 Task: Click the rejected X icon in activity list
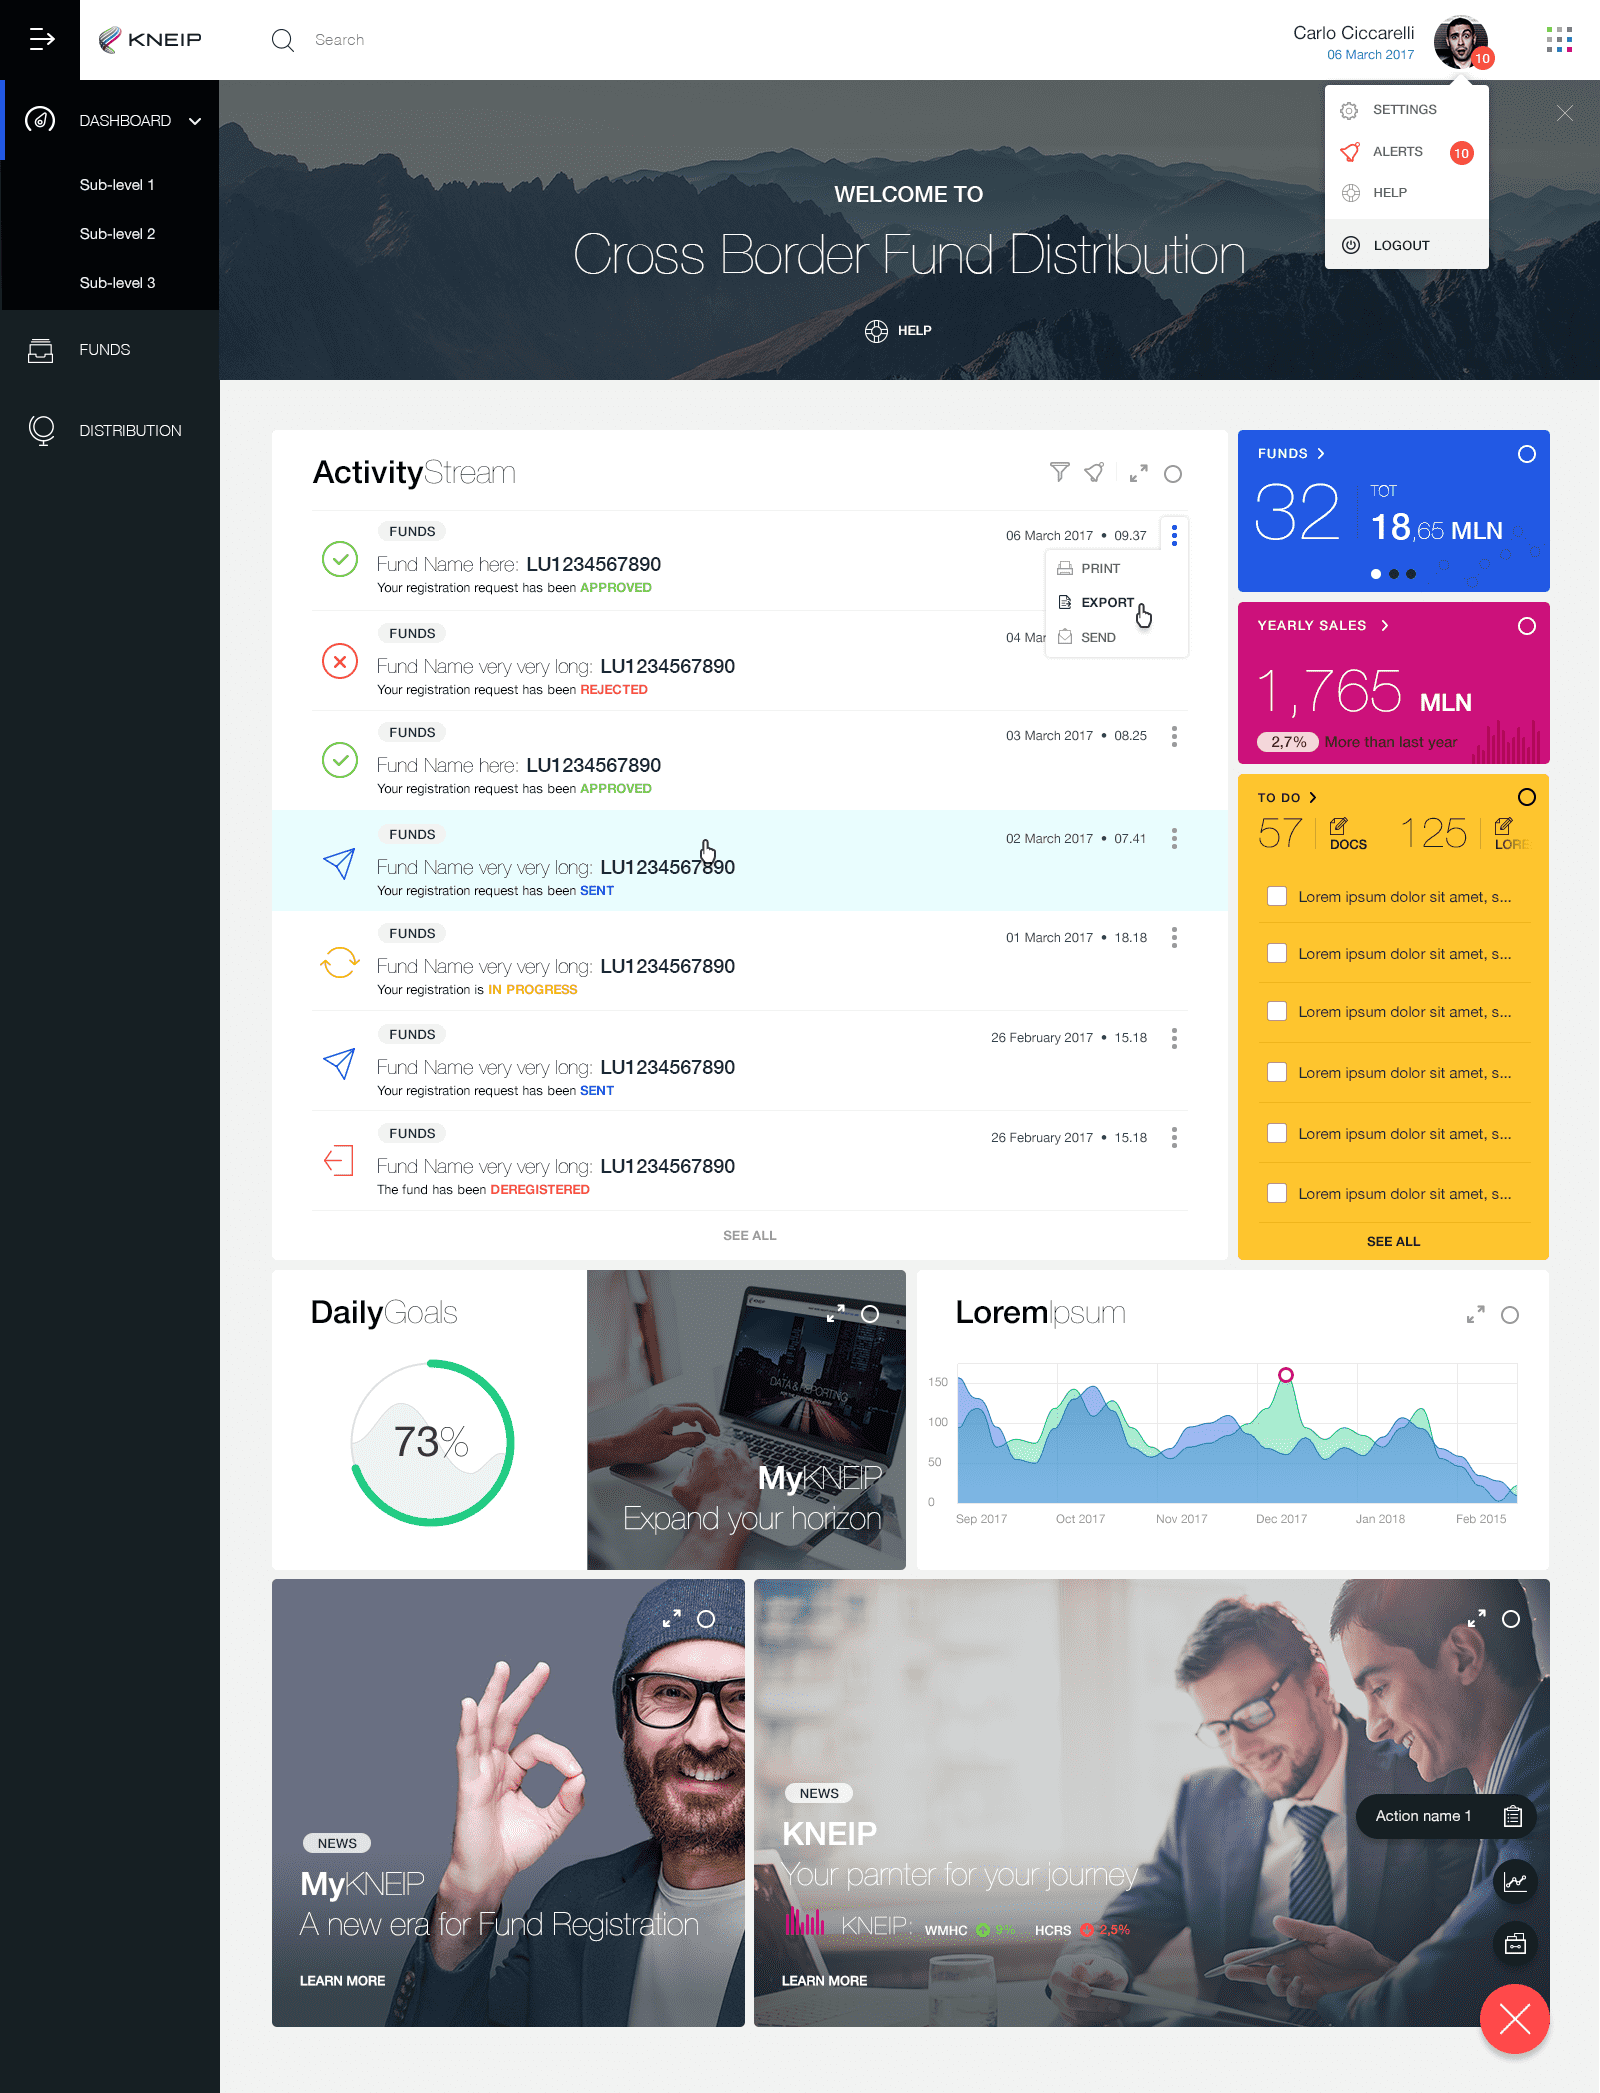tap(340, 661)
